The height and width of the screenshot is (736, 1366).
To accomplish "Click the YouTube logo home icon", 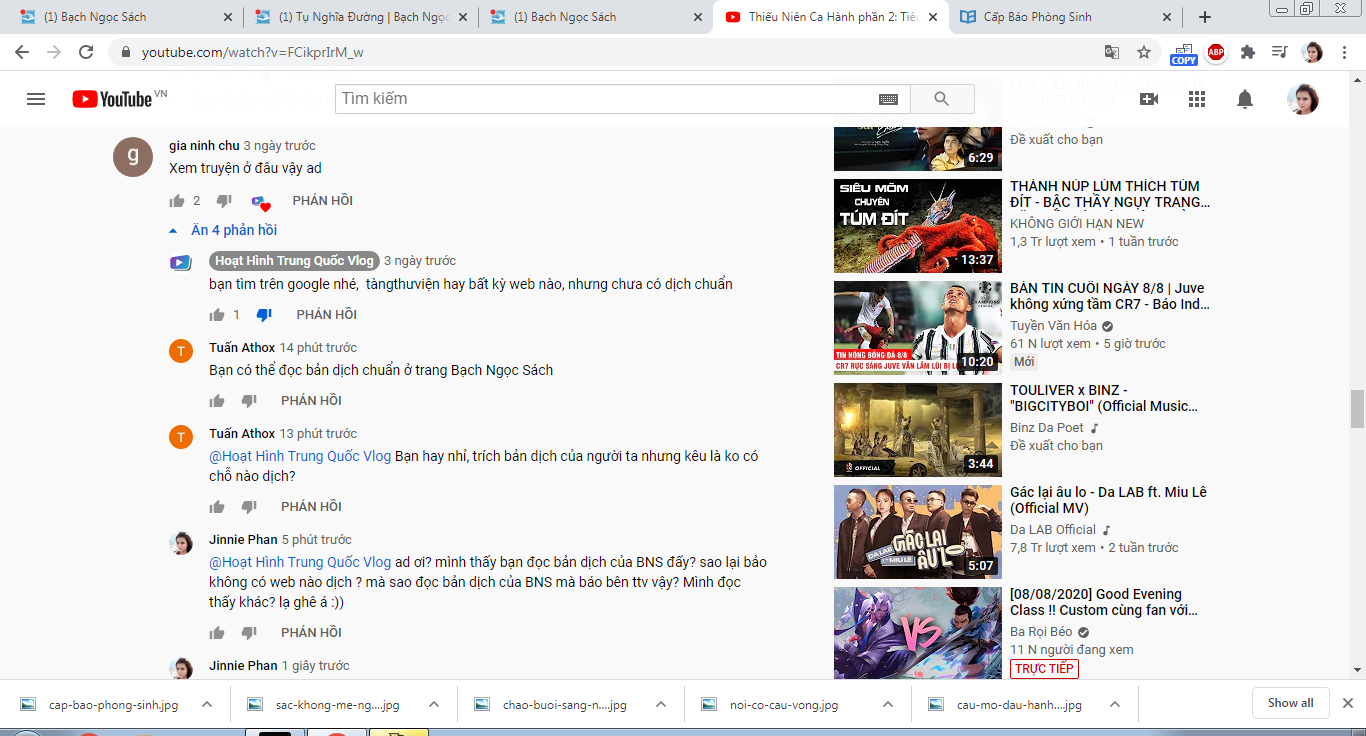I will tap(112, 99).
